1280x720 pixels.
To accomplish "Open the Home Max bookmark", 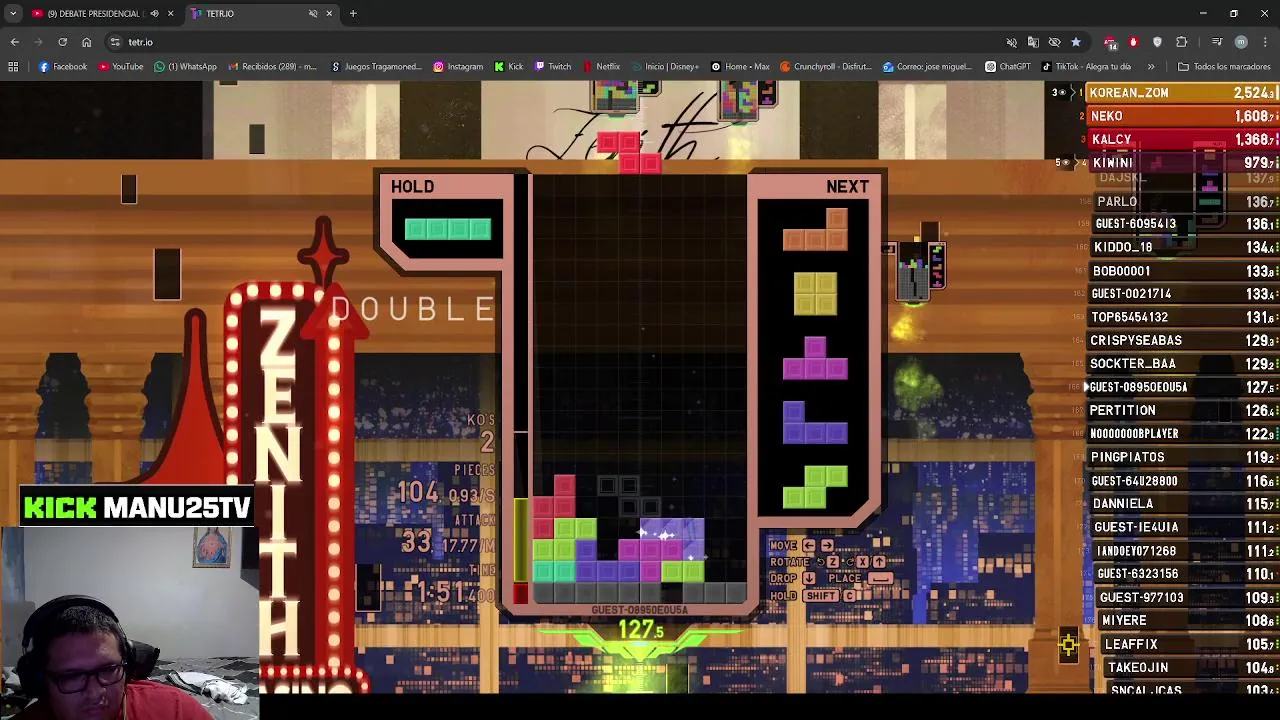I will 740,67.
